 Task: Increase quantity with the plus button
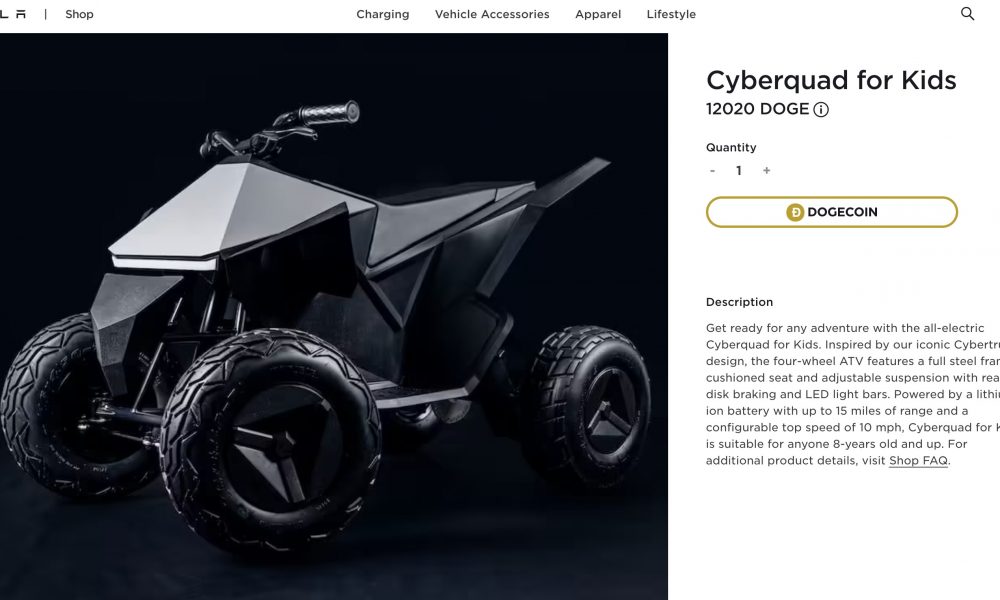(x=767, y=170)
